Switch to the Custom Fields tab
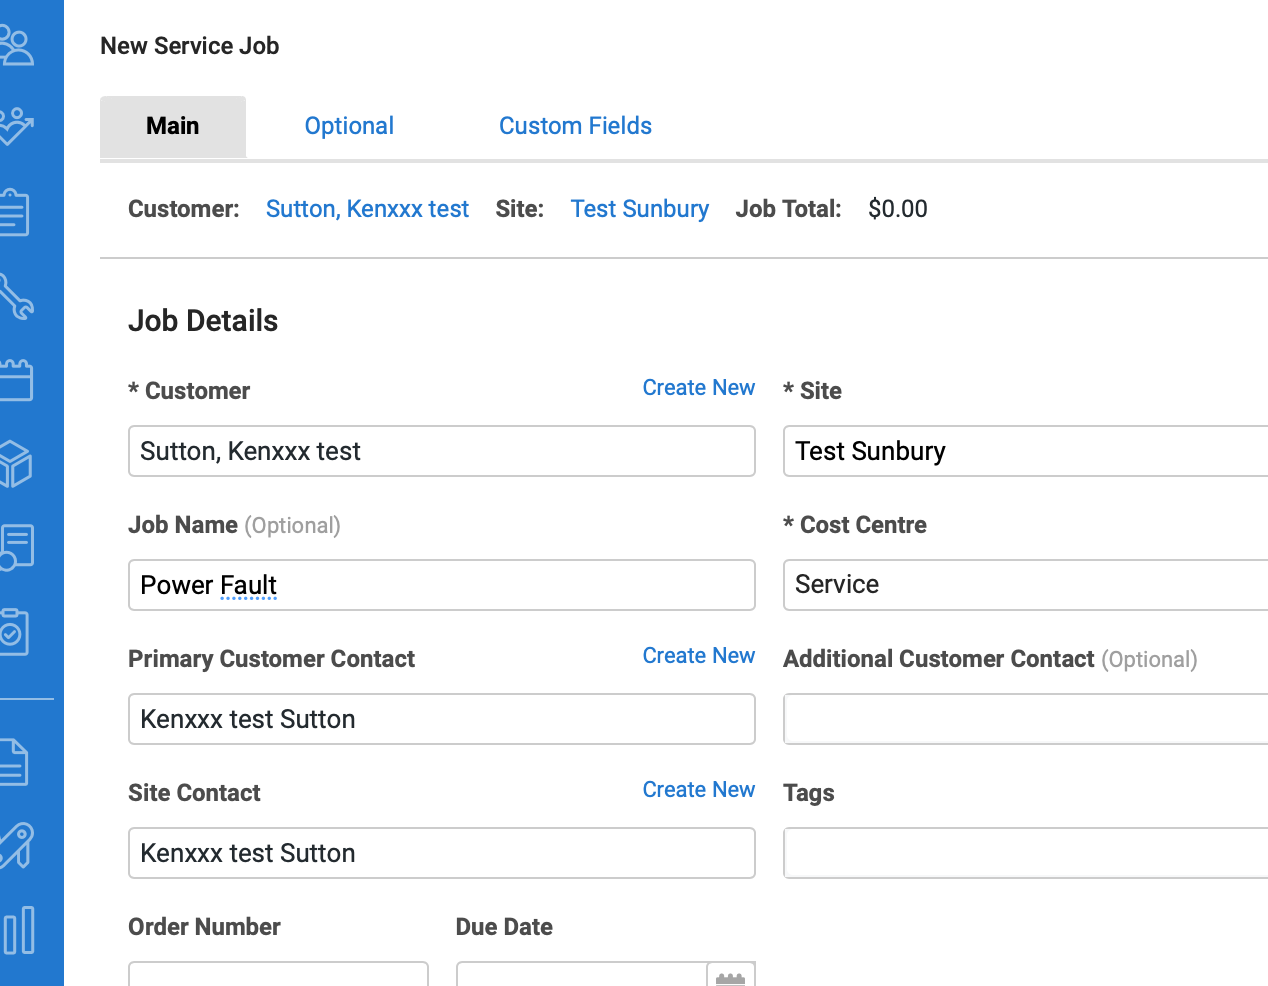 575,126
